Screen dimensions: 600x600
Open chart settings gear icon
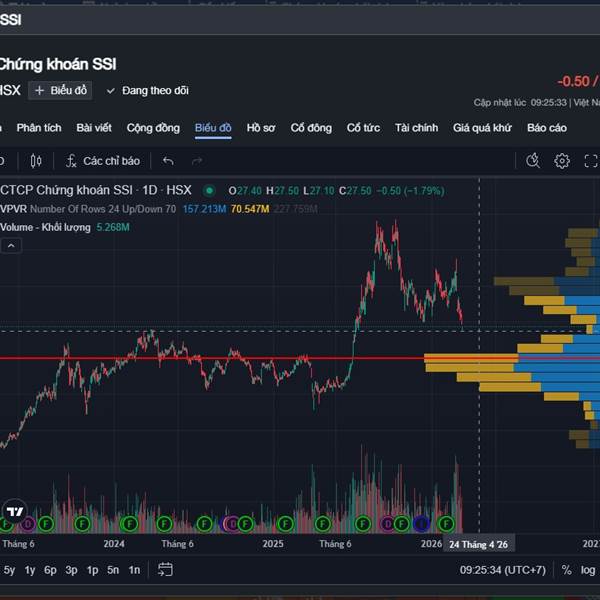click(562, 161)
